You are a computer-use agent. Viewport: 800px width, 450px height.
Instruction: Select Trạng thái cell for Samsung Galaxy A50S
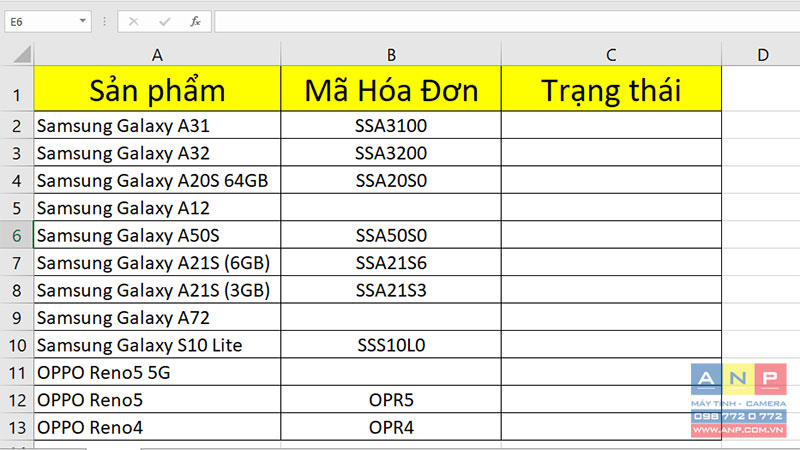point(611,235)
